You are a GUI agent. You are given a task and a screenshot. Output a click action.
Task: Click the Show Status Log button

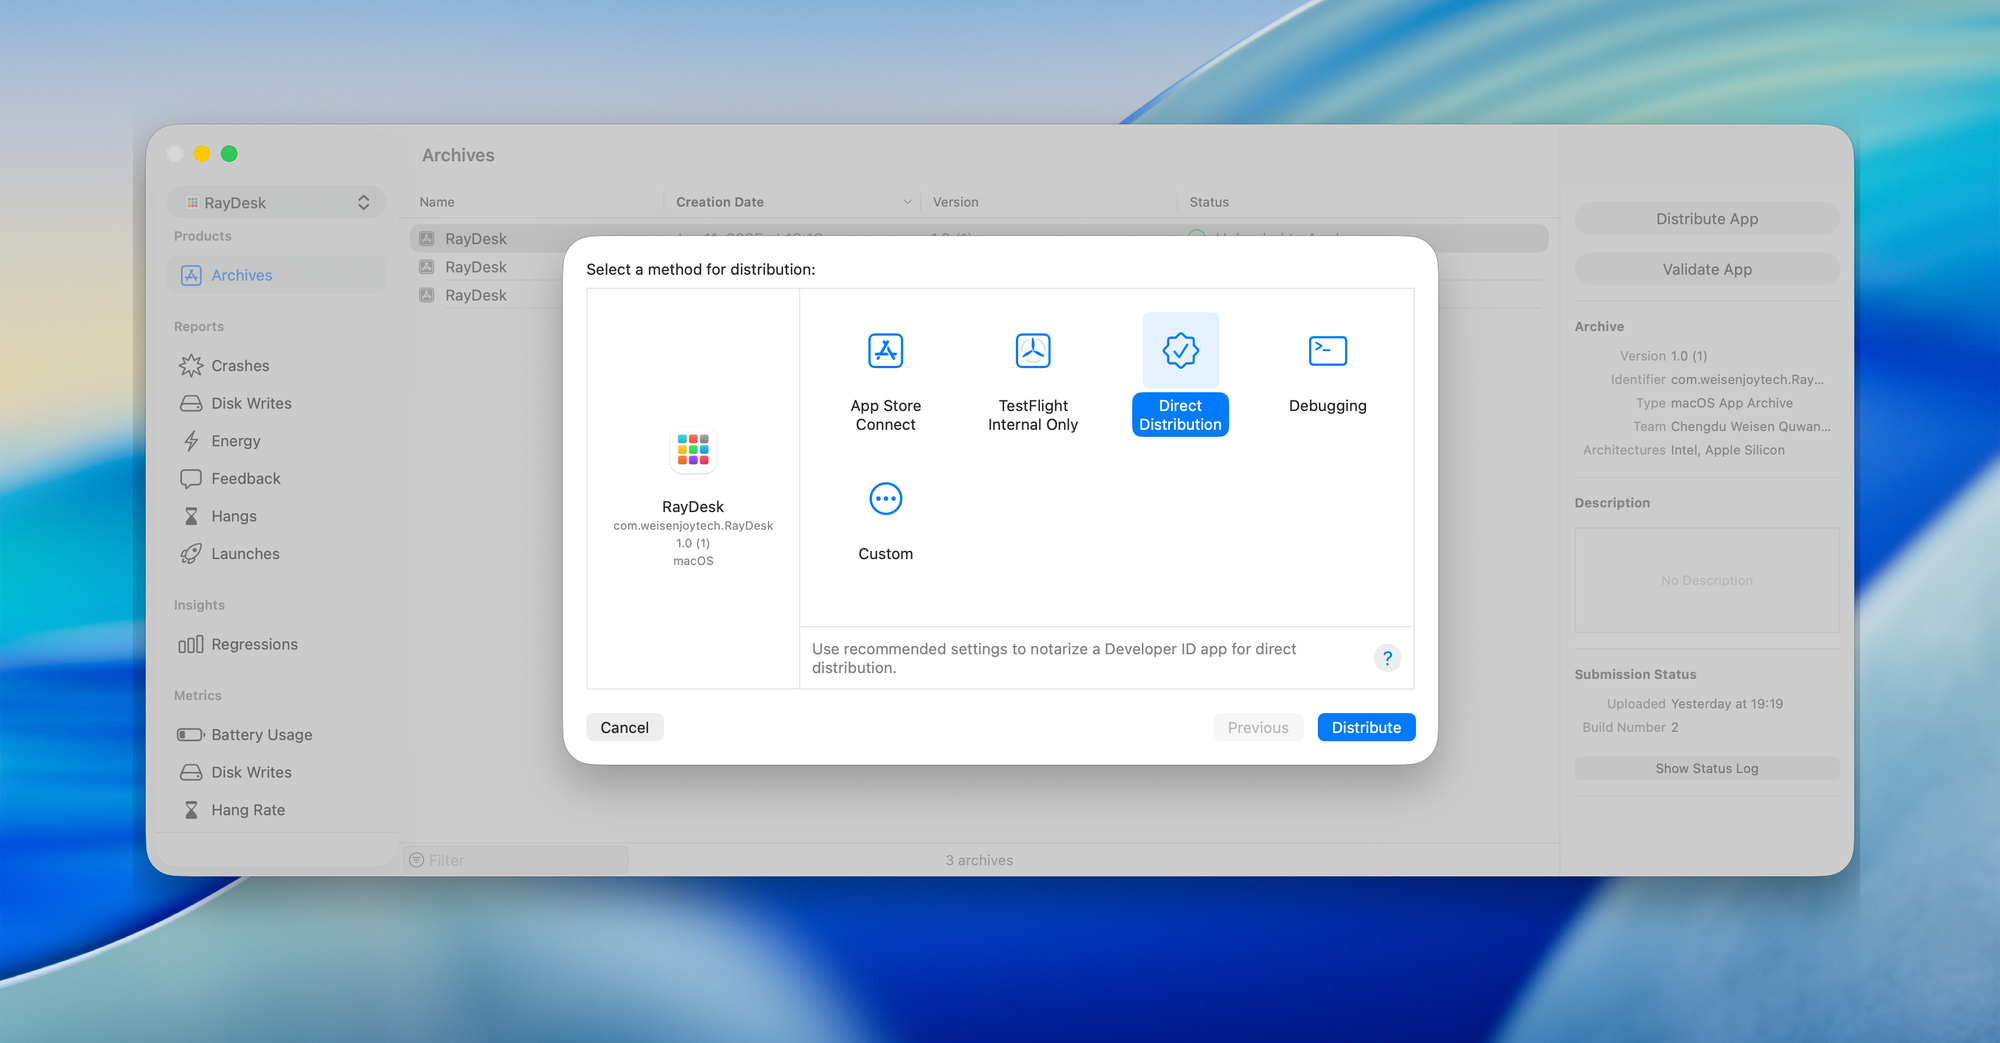pos(1706,769)
